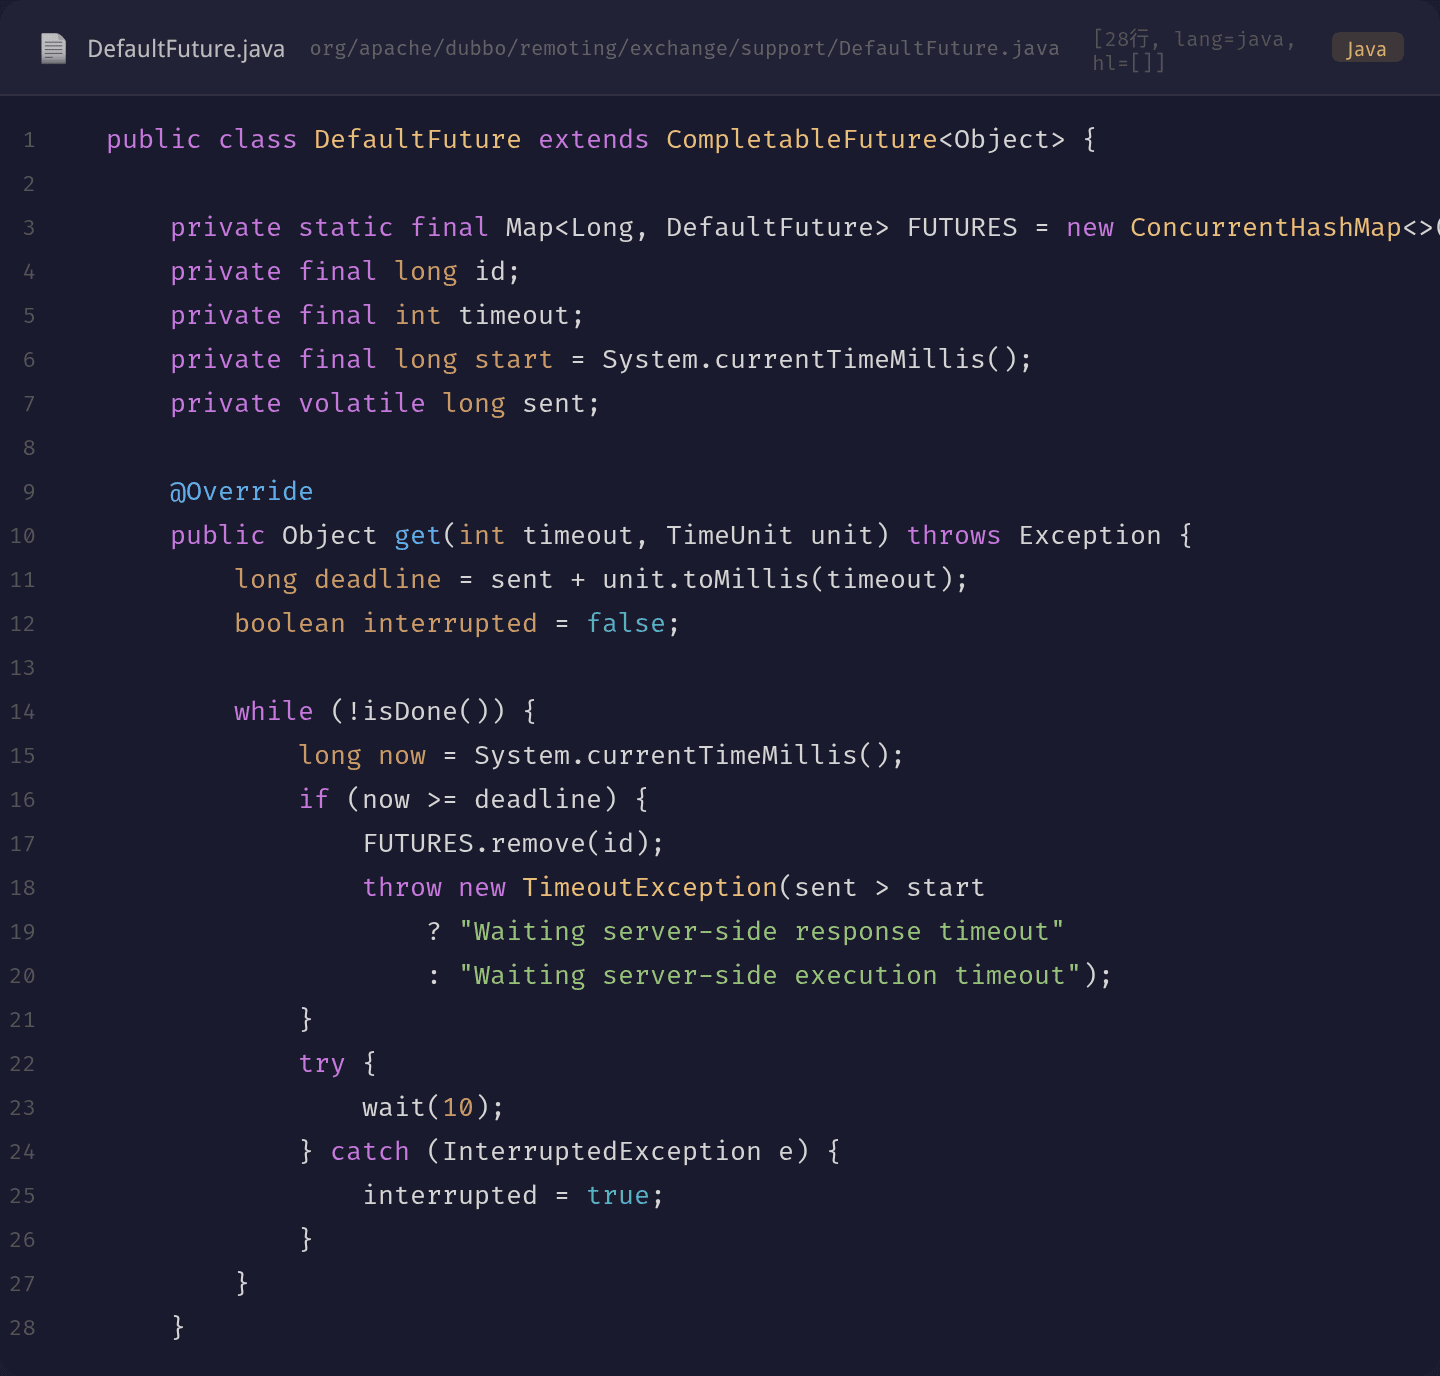Select line number 22
Image resolution: width=1440 pixels, height=1376 pixels.
tap(22, 1064)
